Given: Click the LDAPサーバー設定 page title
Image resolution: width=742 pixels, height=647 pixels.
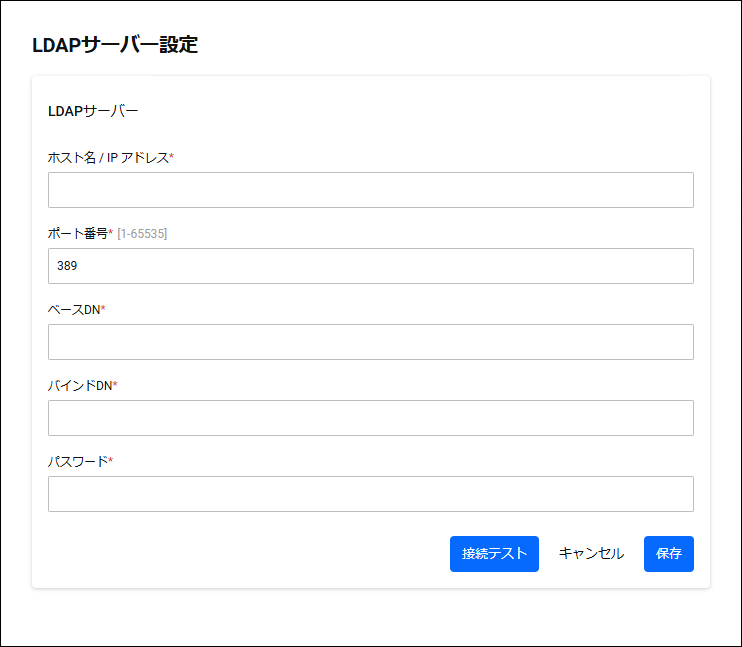Looking at the screenshot, I should (115, 45).
